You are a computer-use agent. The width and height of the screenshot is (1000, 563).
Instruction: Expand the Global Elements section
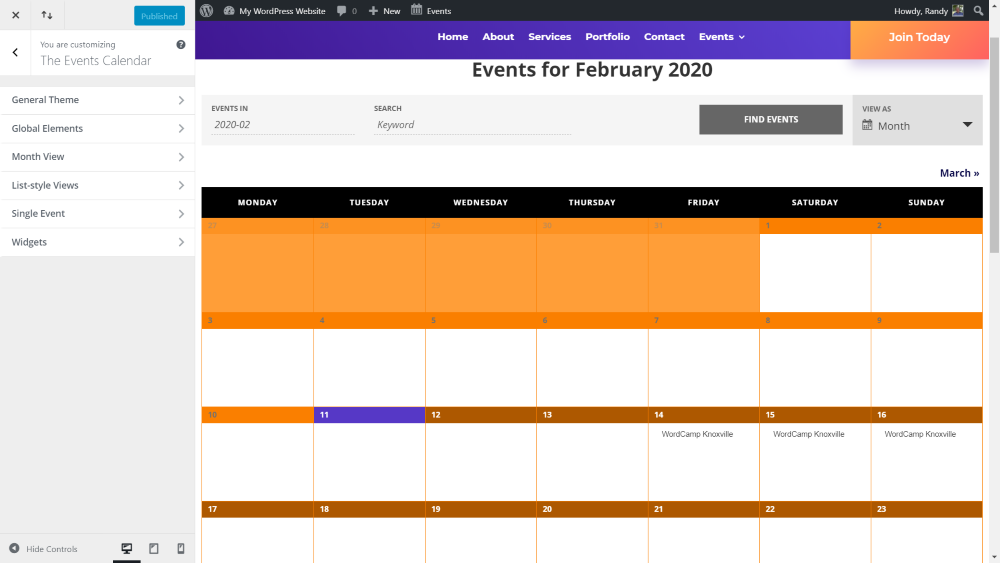[x=98, y=129]
